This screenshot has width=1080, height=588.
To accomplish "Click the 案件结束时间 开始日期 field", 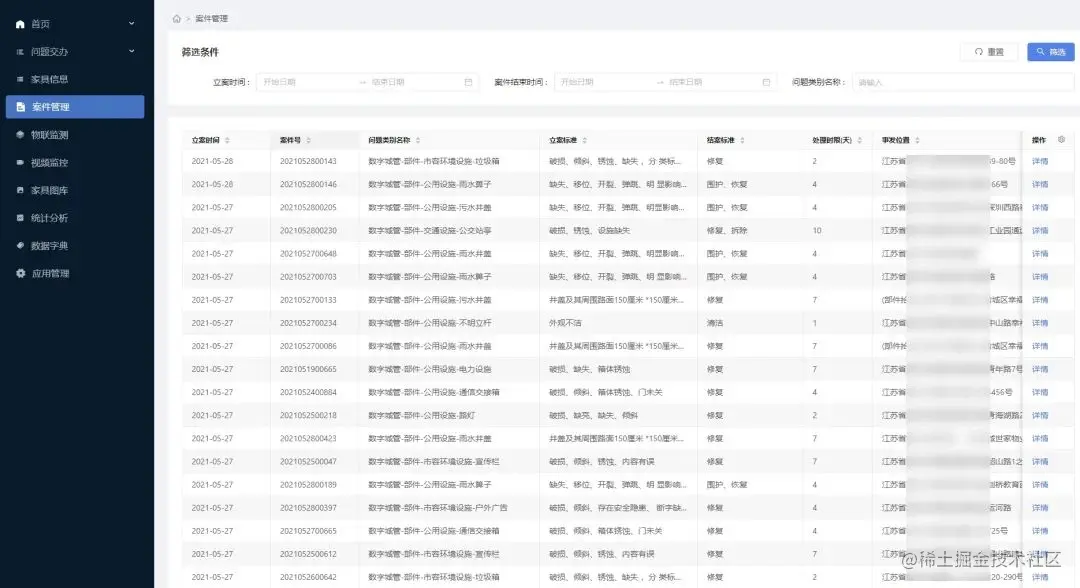I will click(605, 82).
